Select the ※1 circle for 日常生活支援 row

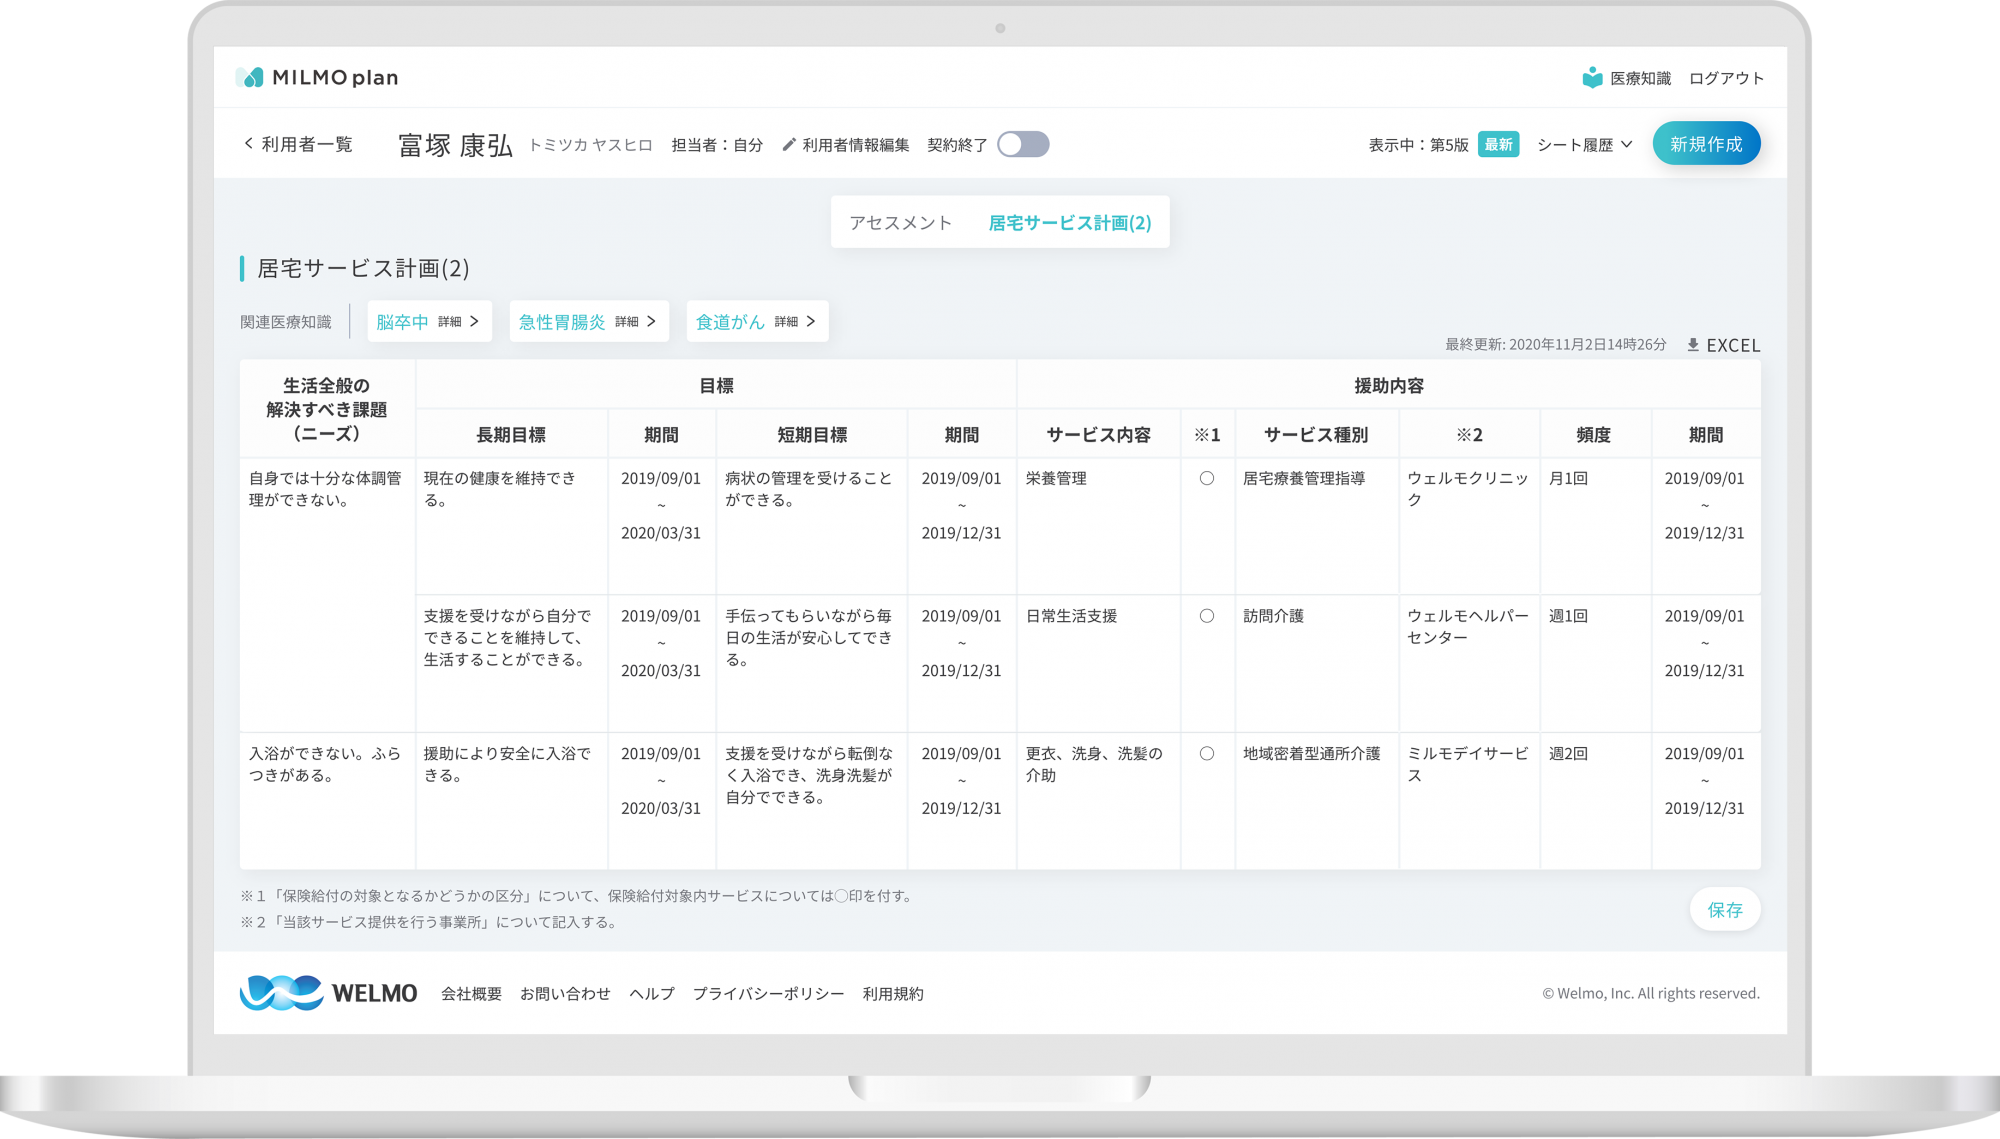(1207, 616)
